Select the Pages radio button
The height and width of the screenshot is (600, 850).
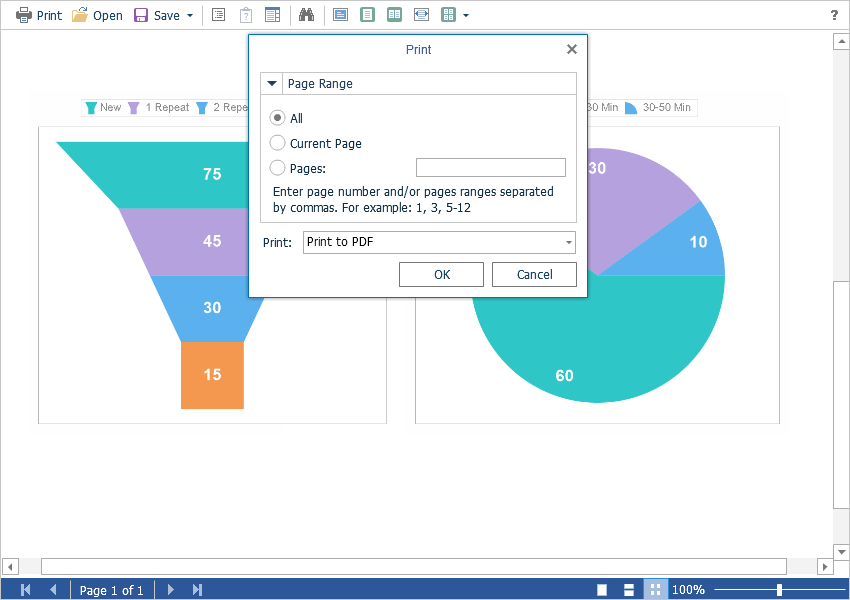point(277,167)
